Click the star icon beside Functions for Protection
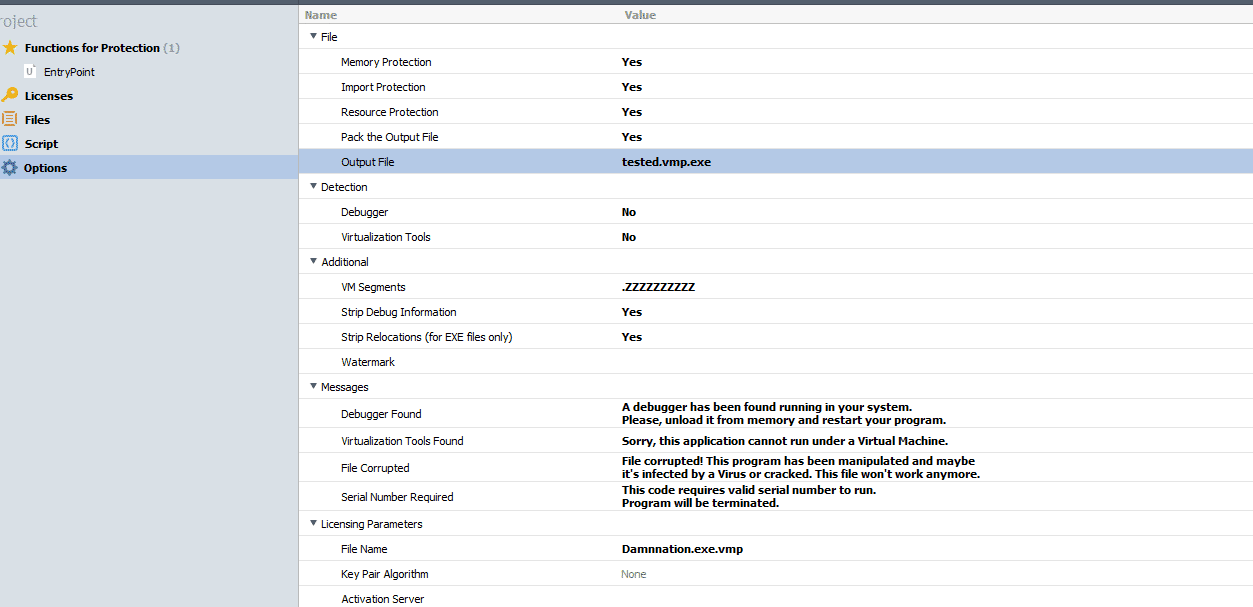The height and width of the screenshot is (607, 1253). pos(10,48)
